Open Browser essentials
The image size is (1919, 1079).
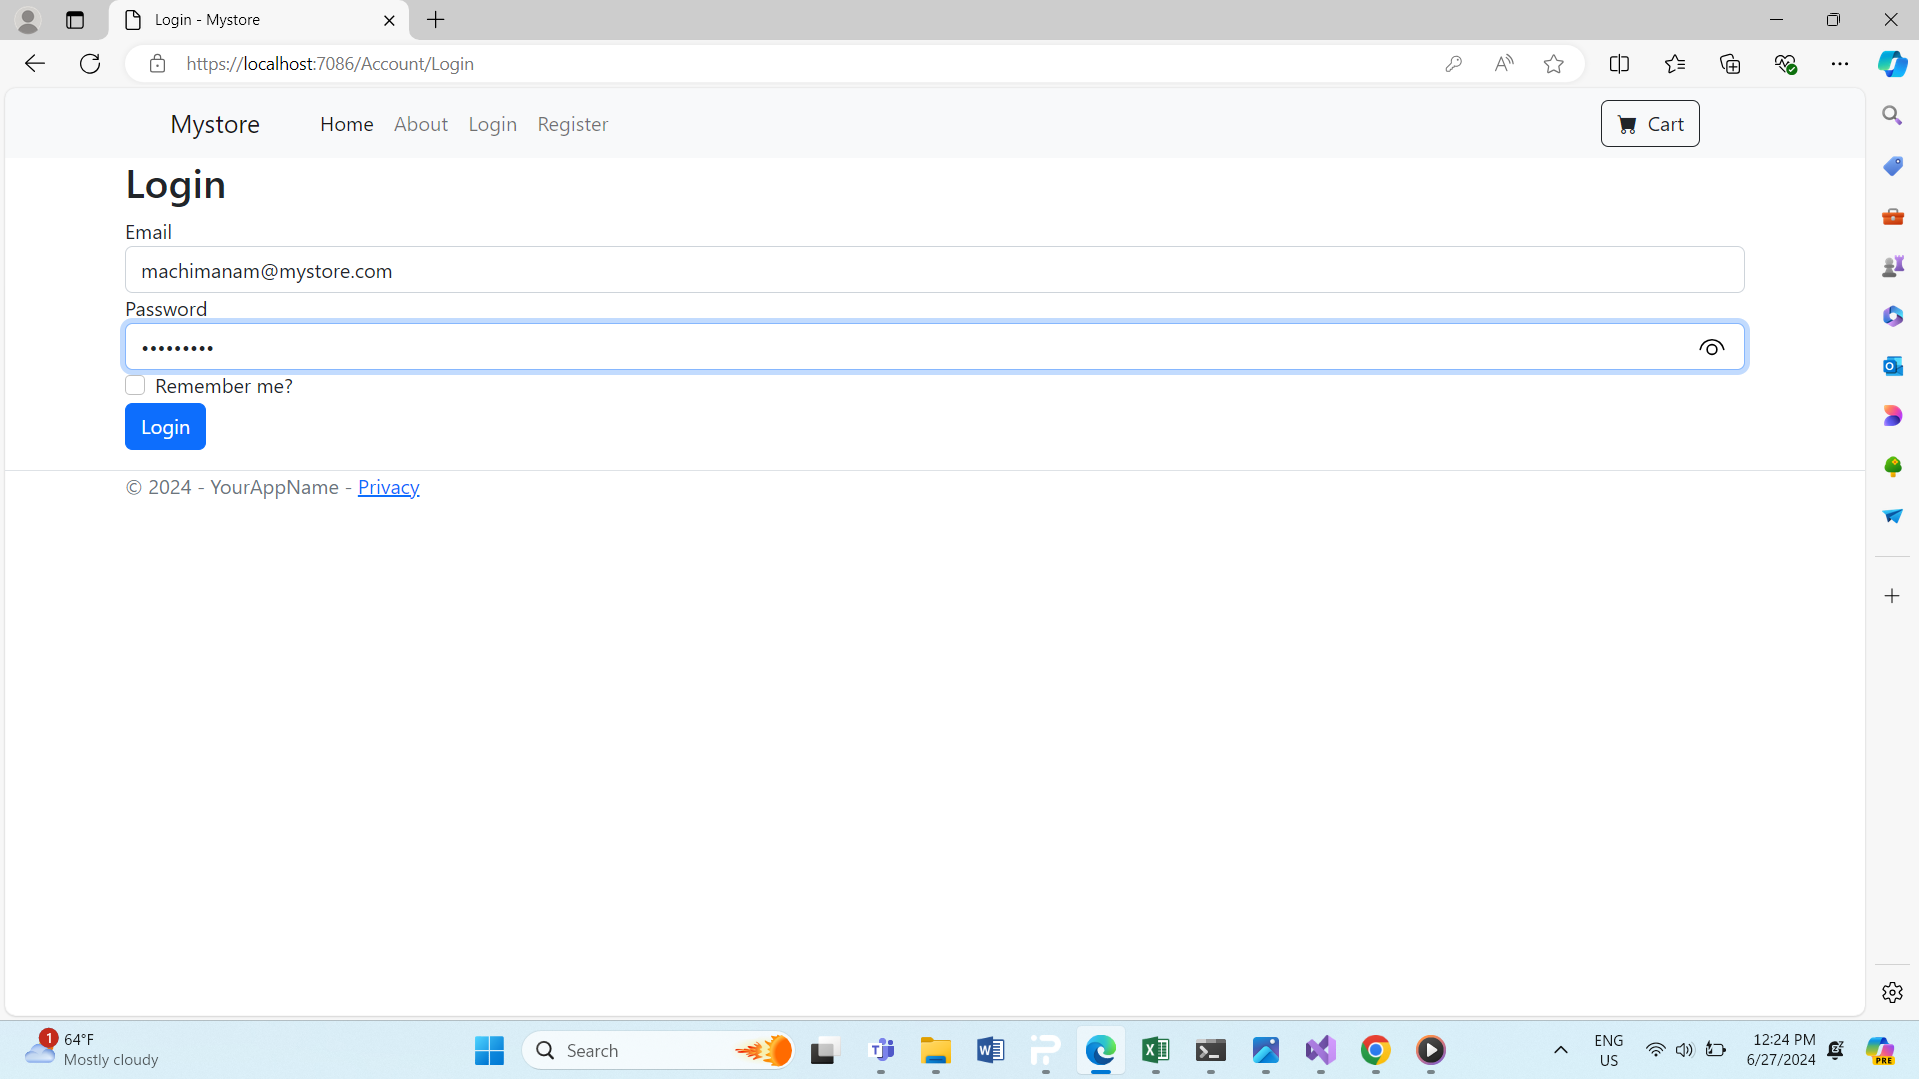(x=1785, y=64)
